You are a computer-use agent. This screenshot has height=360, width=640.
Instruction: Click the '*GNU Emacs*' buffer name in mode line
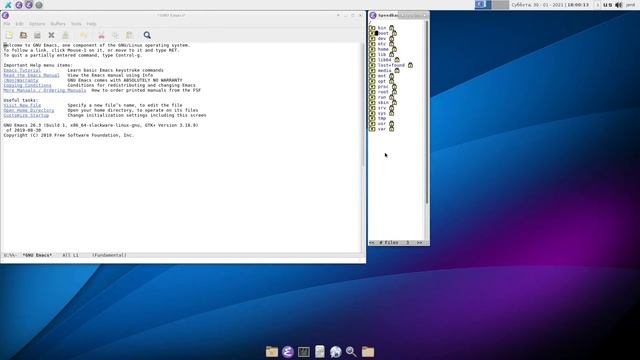point(37,255)
